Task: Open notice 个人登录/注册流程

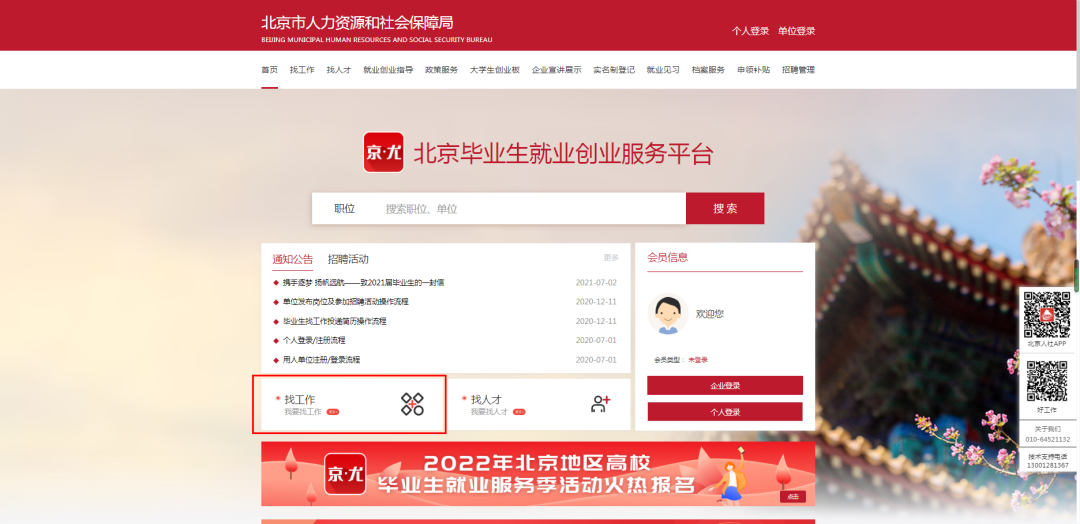Action: tap(313, 340)
